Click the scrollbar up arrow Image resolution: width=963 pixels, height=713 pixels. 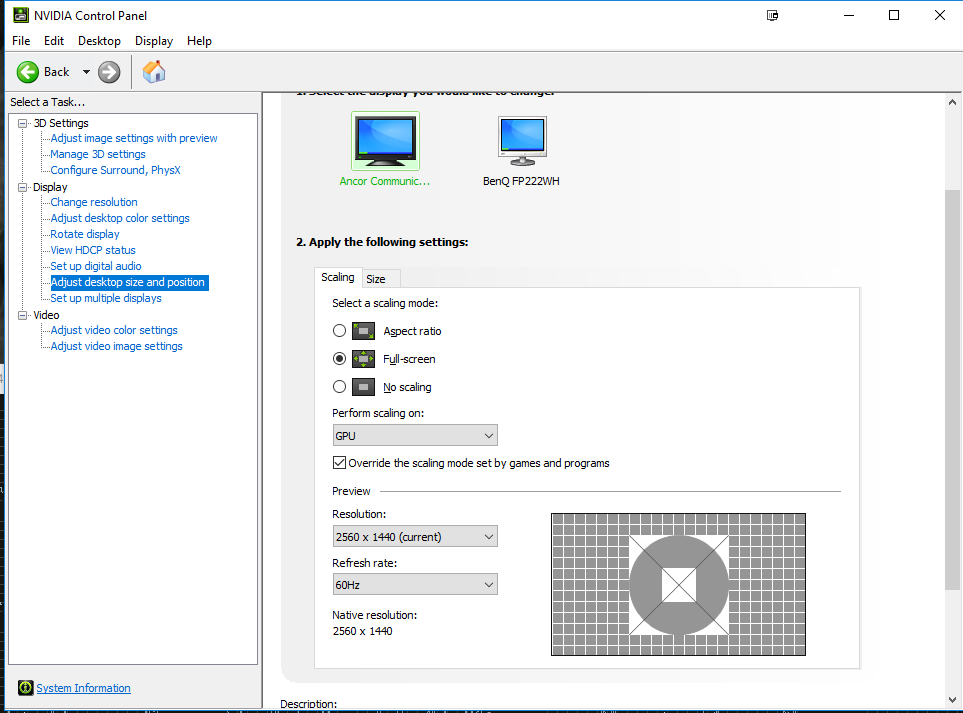tap(952, 102)
